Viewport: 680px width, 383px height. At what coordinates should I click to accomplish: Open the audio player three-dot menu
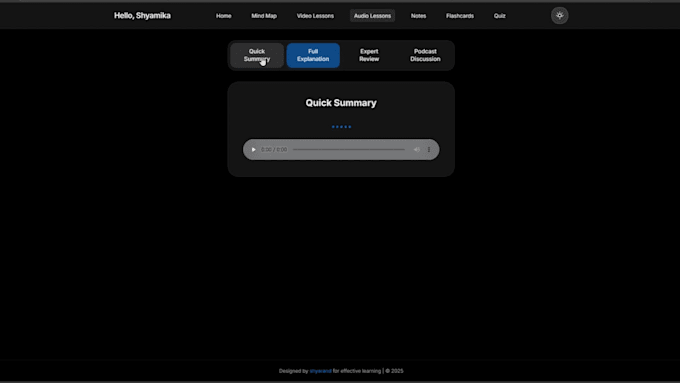429,150
